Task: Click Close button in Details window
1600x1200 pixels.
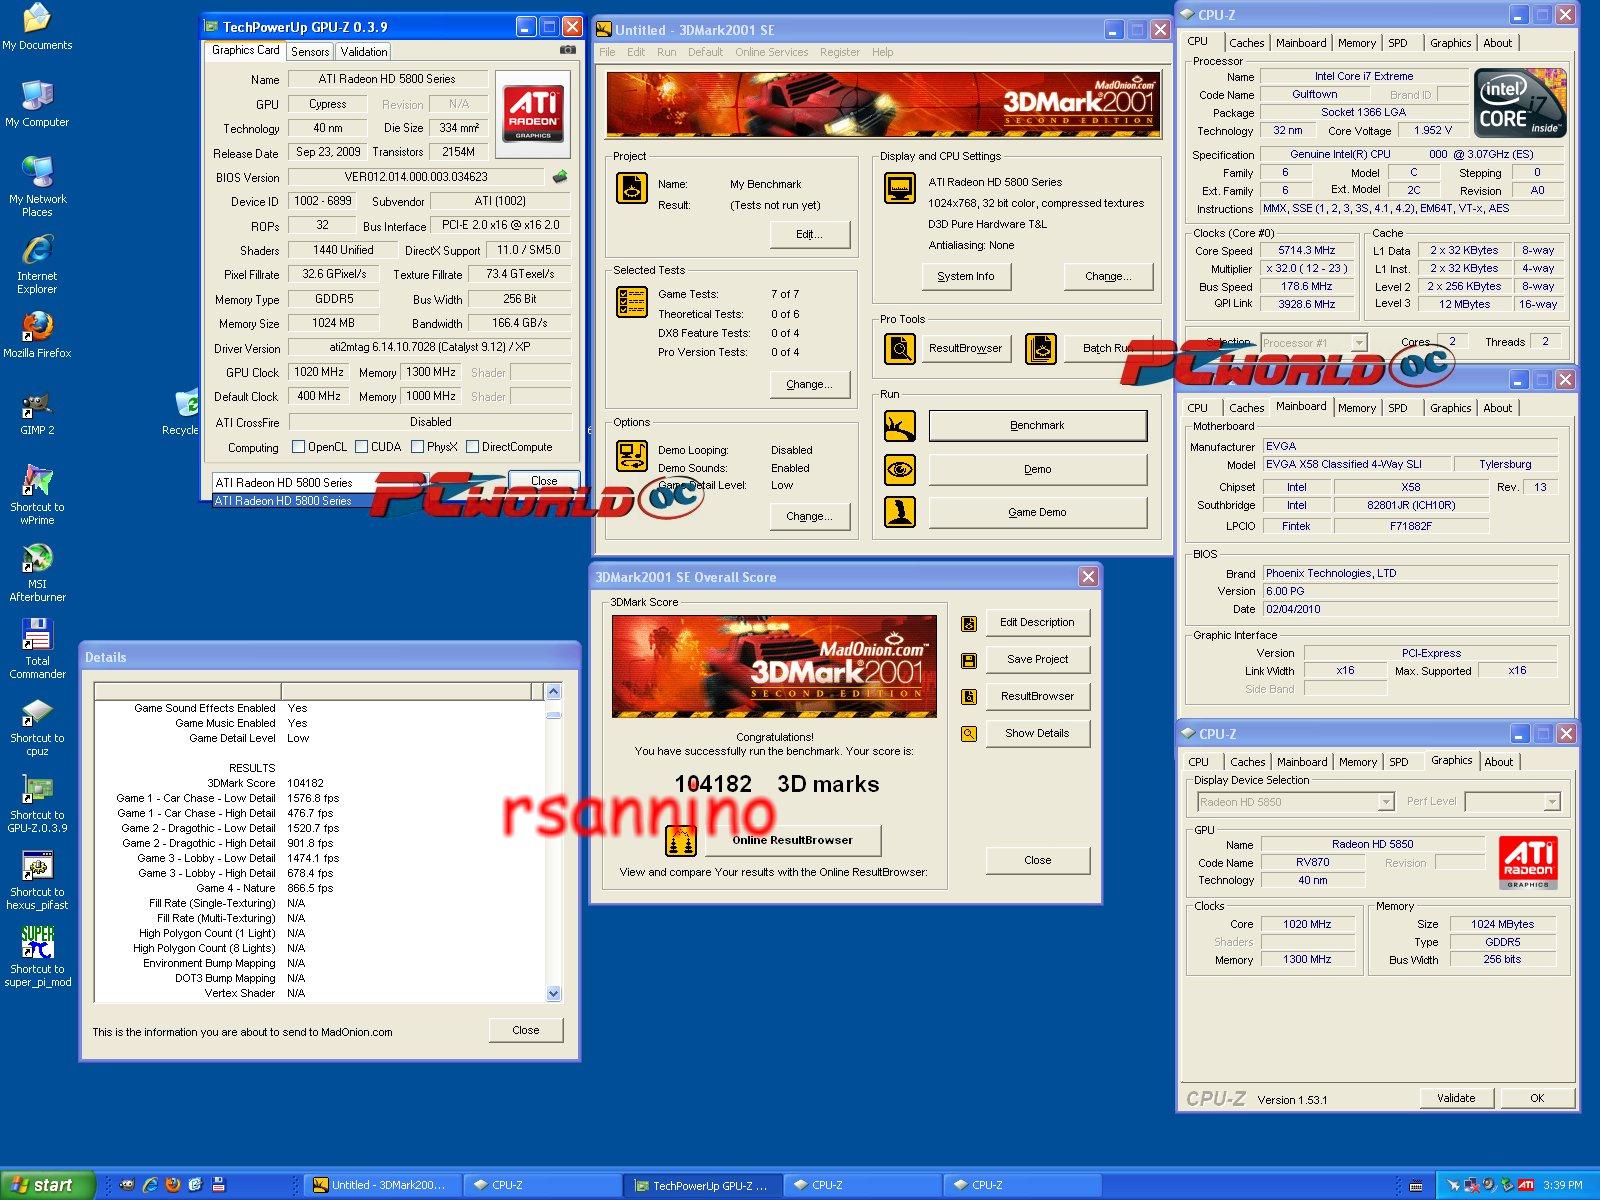Action: (525, 1030)
